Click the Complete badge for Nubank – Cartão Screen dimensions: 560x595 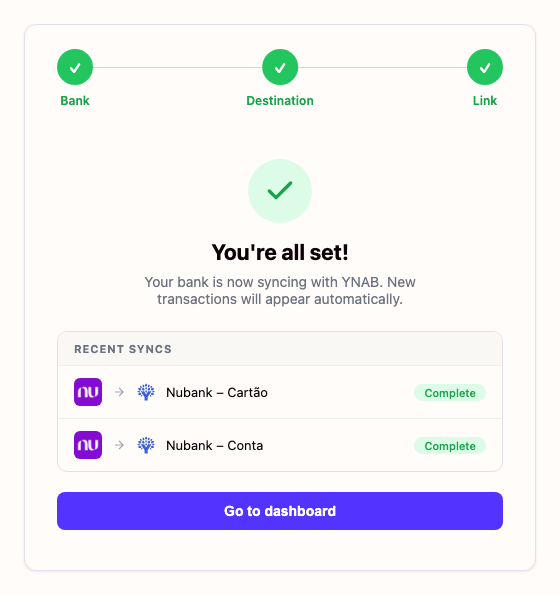tap(450, 393)
